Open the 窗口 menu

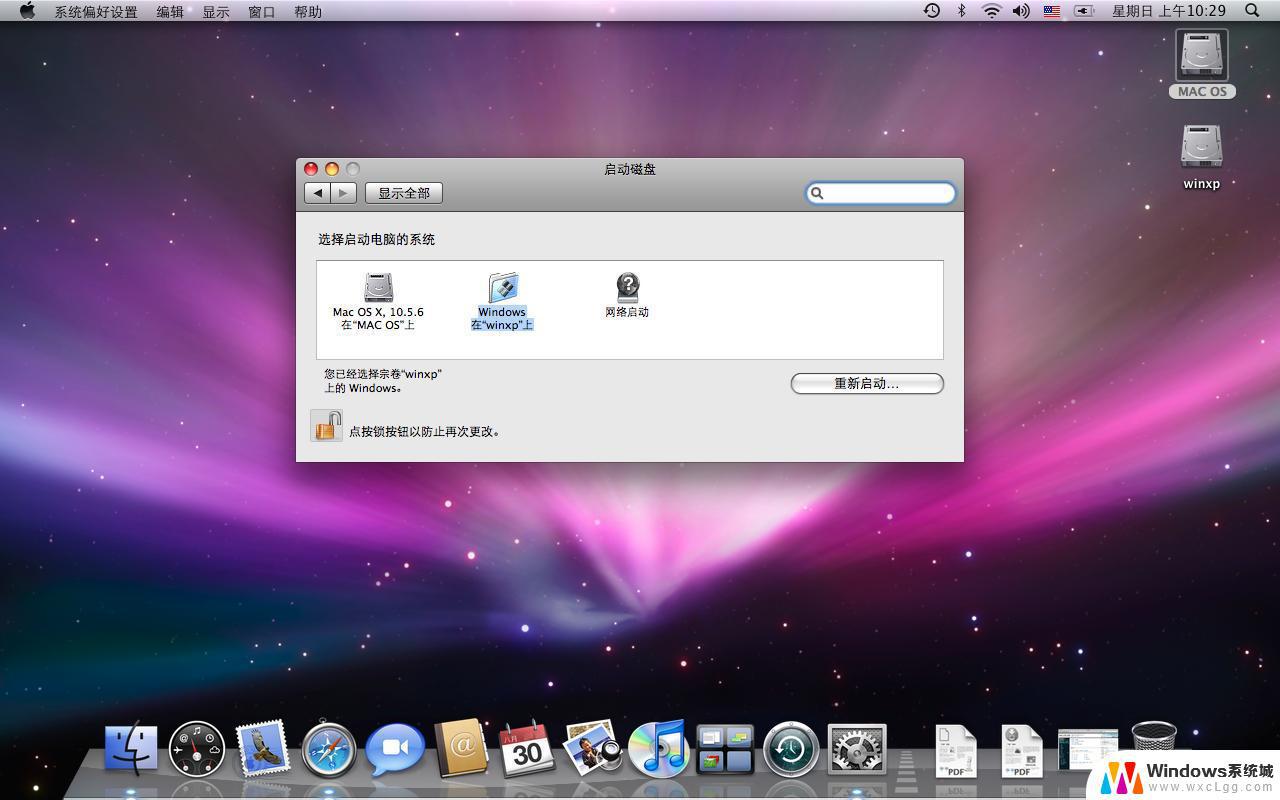(262, 11)
